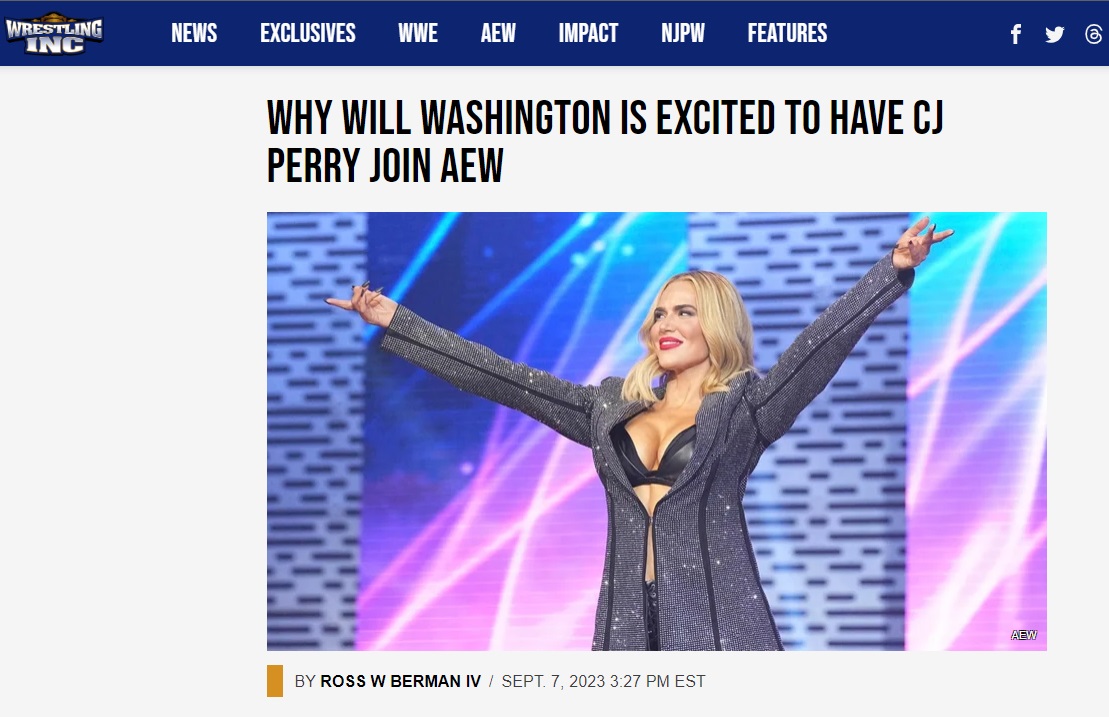Screen dimensions: 1109x717
Task: Navigate to the NJPW section
Action: [x=683, y=33]
